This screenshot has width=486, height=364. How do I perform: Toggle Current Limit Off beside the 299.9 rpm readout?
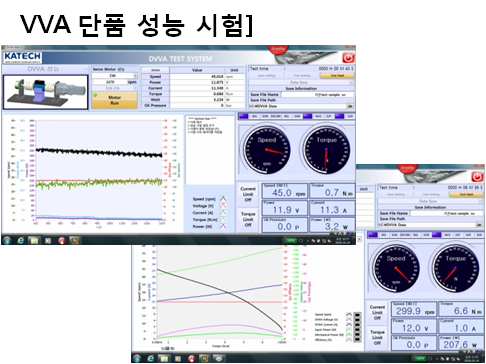point(377,313)
